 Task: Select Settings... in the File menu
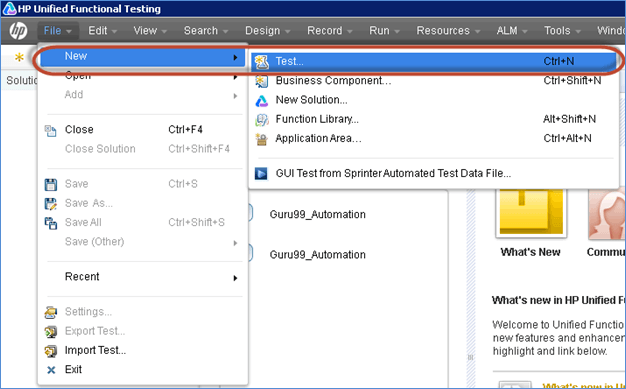click(143, 312)
